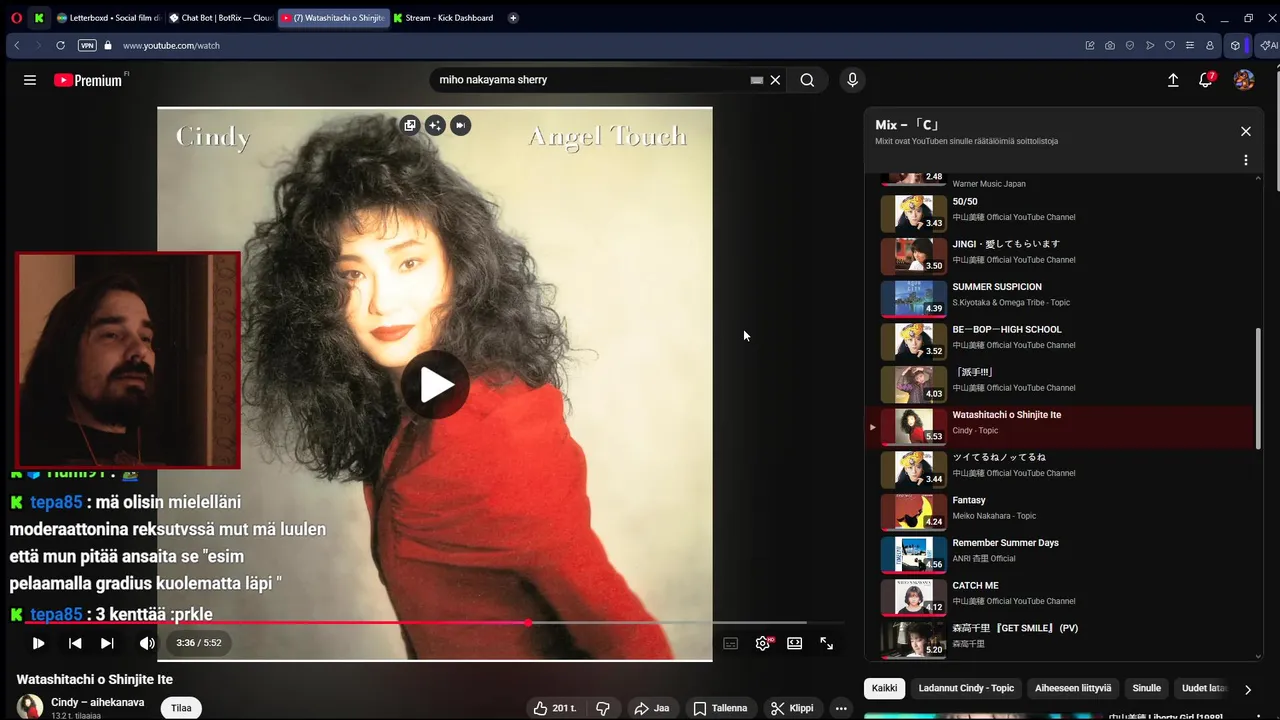Viewport: 1280px width, 720px height.
Task: Subscribe with the Tilaa button
Action: [x=181, y=708]
